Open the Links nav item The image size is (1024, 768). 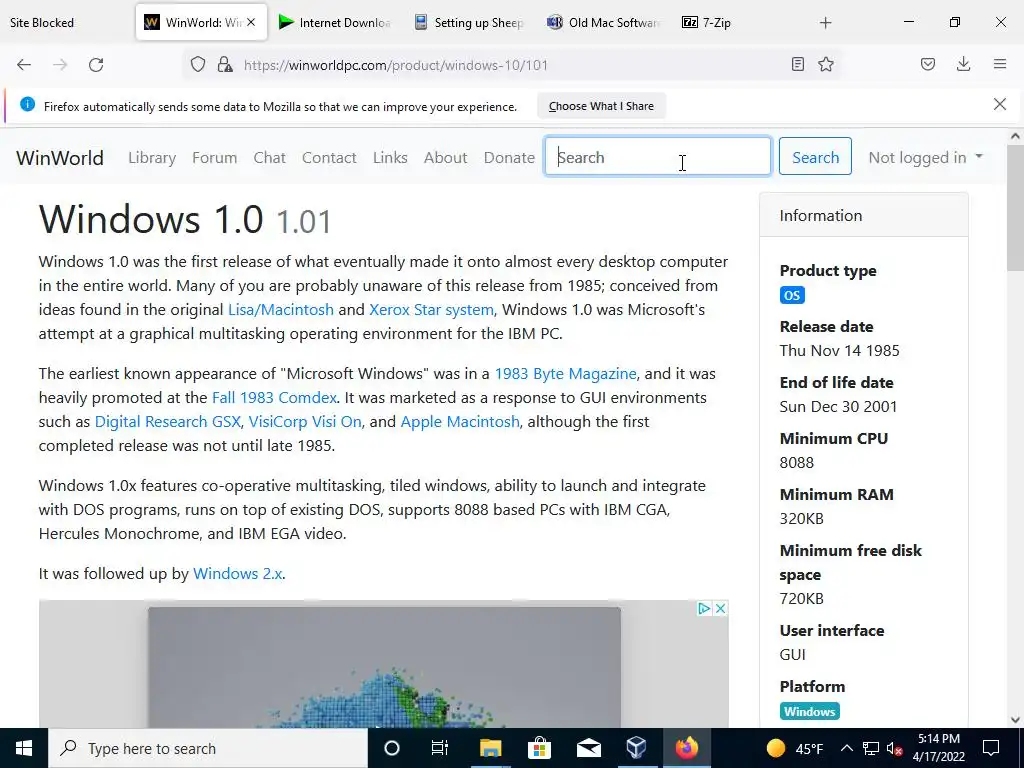(390, 157)
